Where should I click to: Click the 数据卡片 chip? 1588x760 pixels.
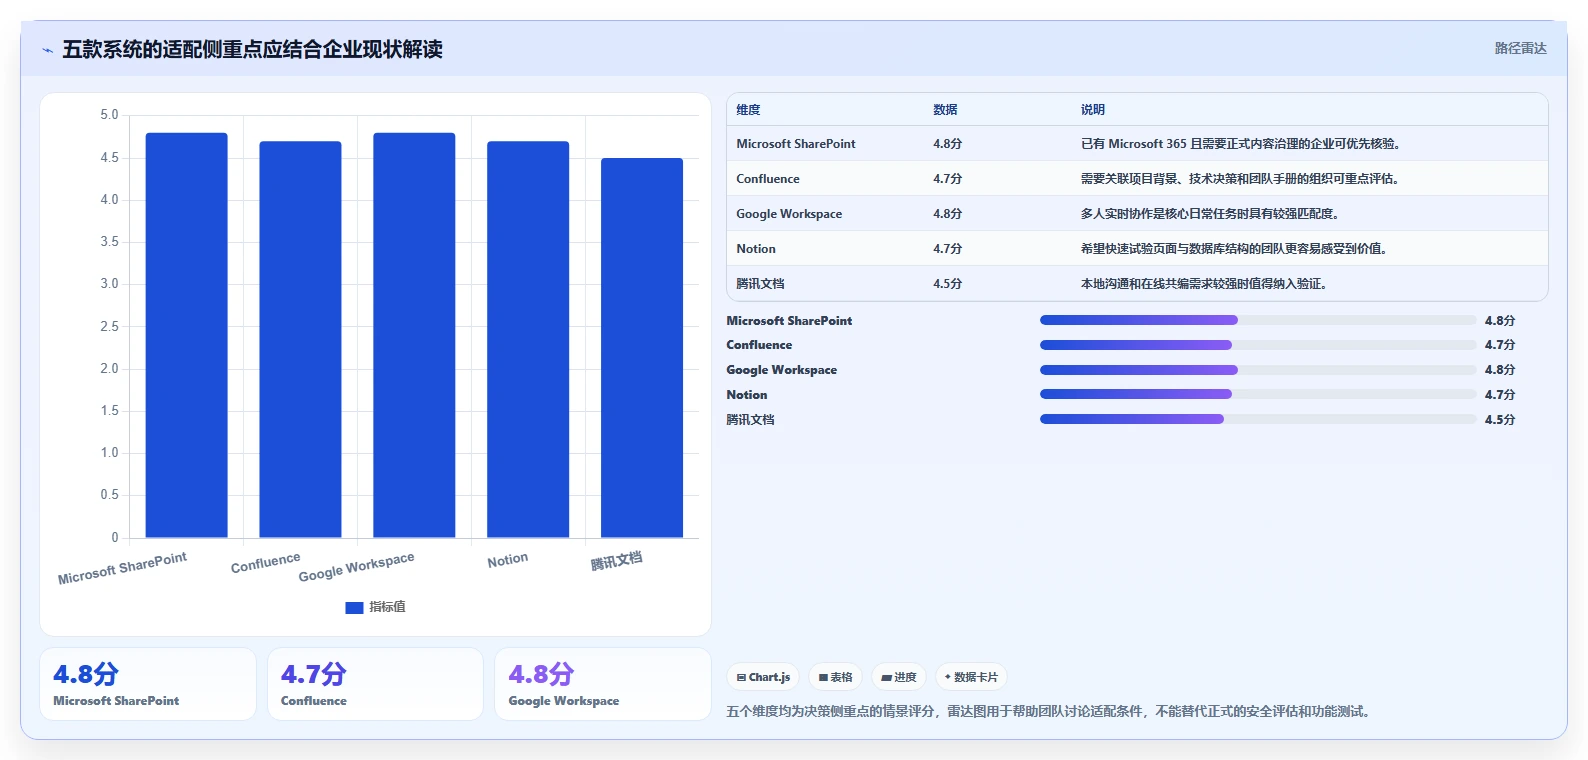[971, 677]
